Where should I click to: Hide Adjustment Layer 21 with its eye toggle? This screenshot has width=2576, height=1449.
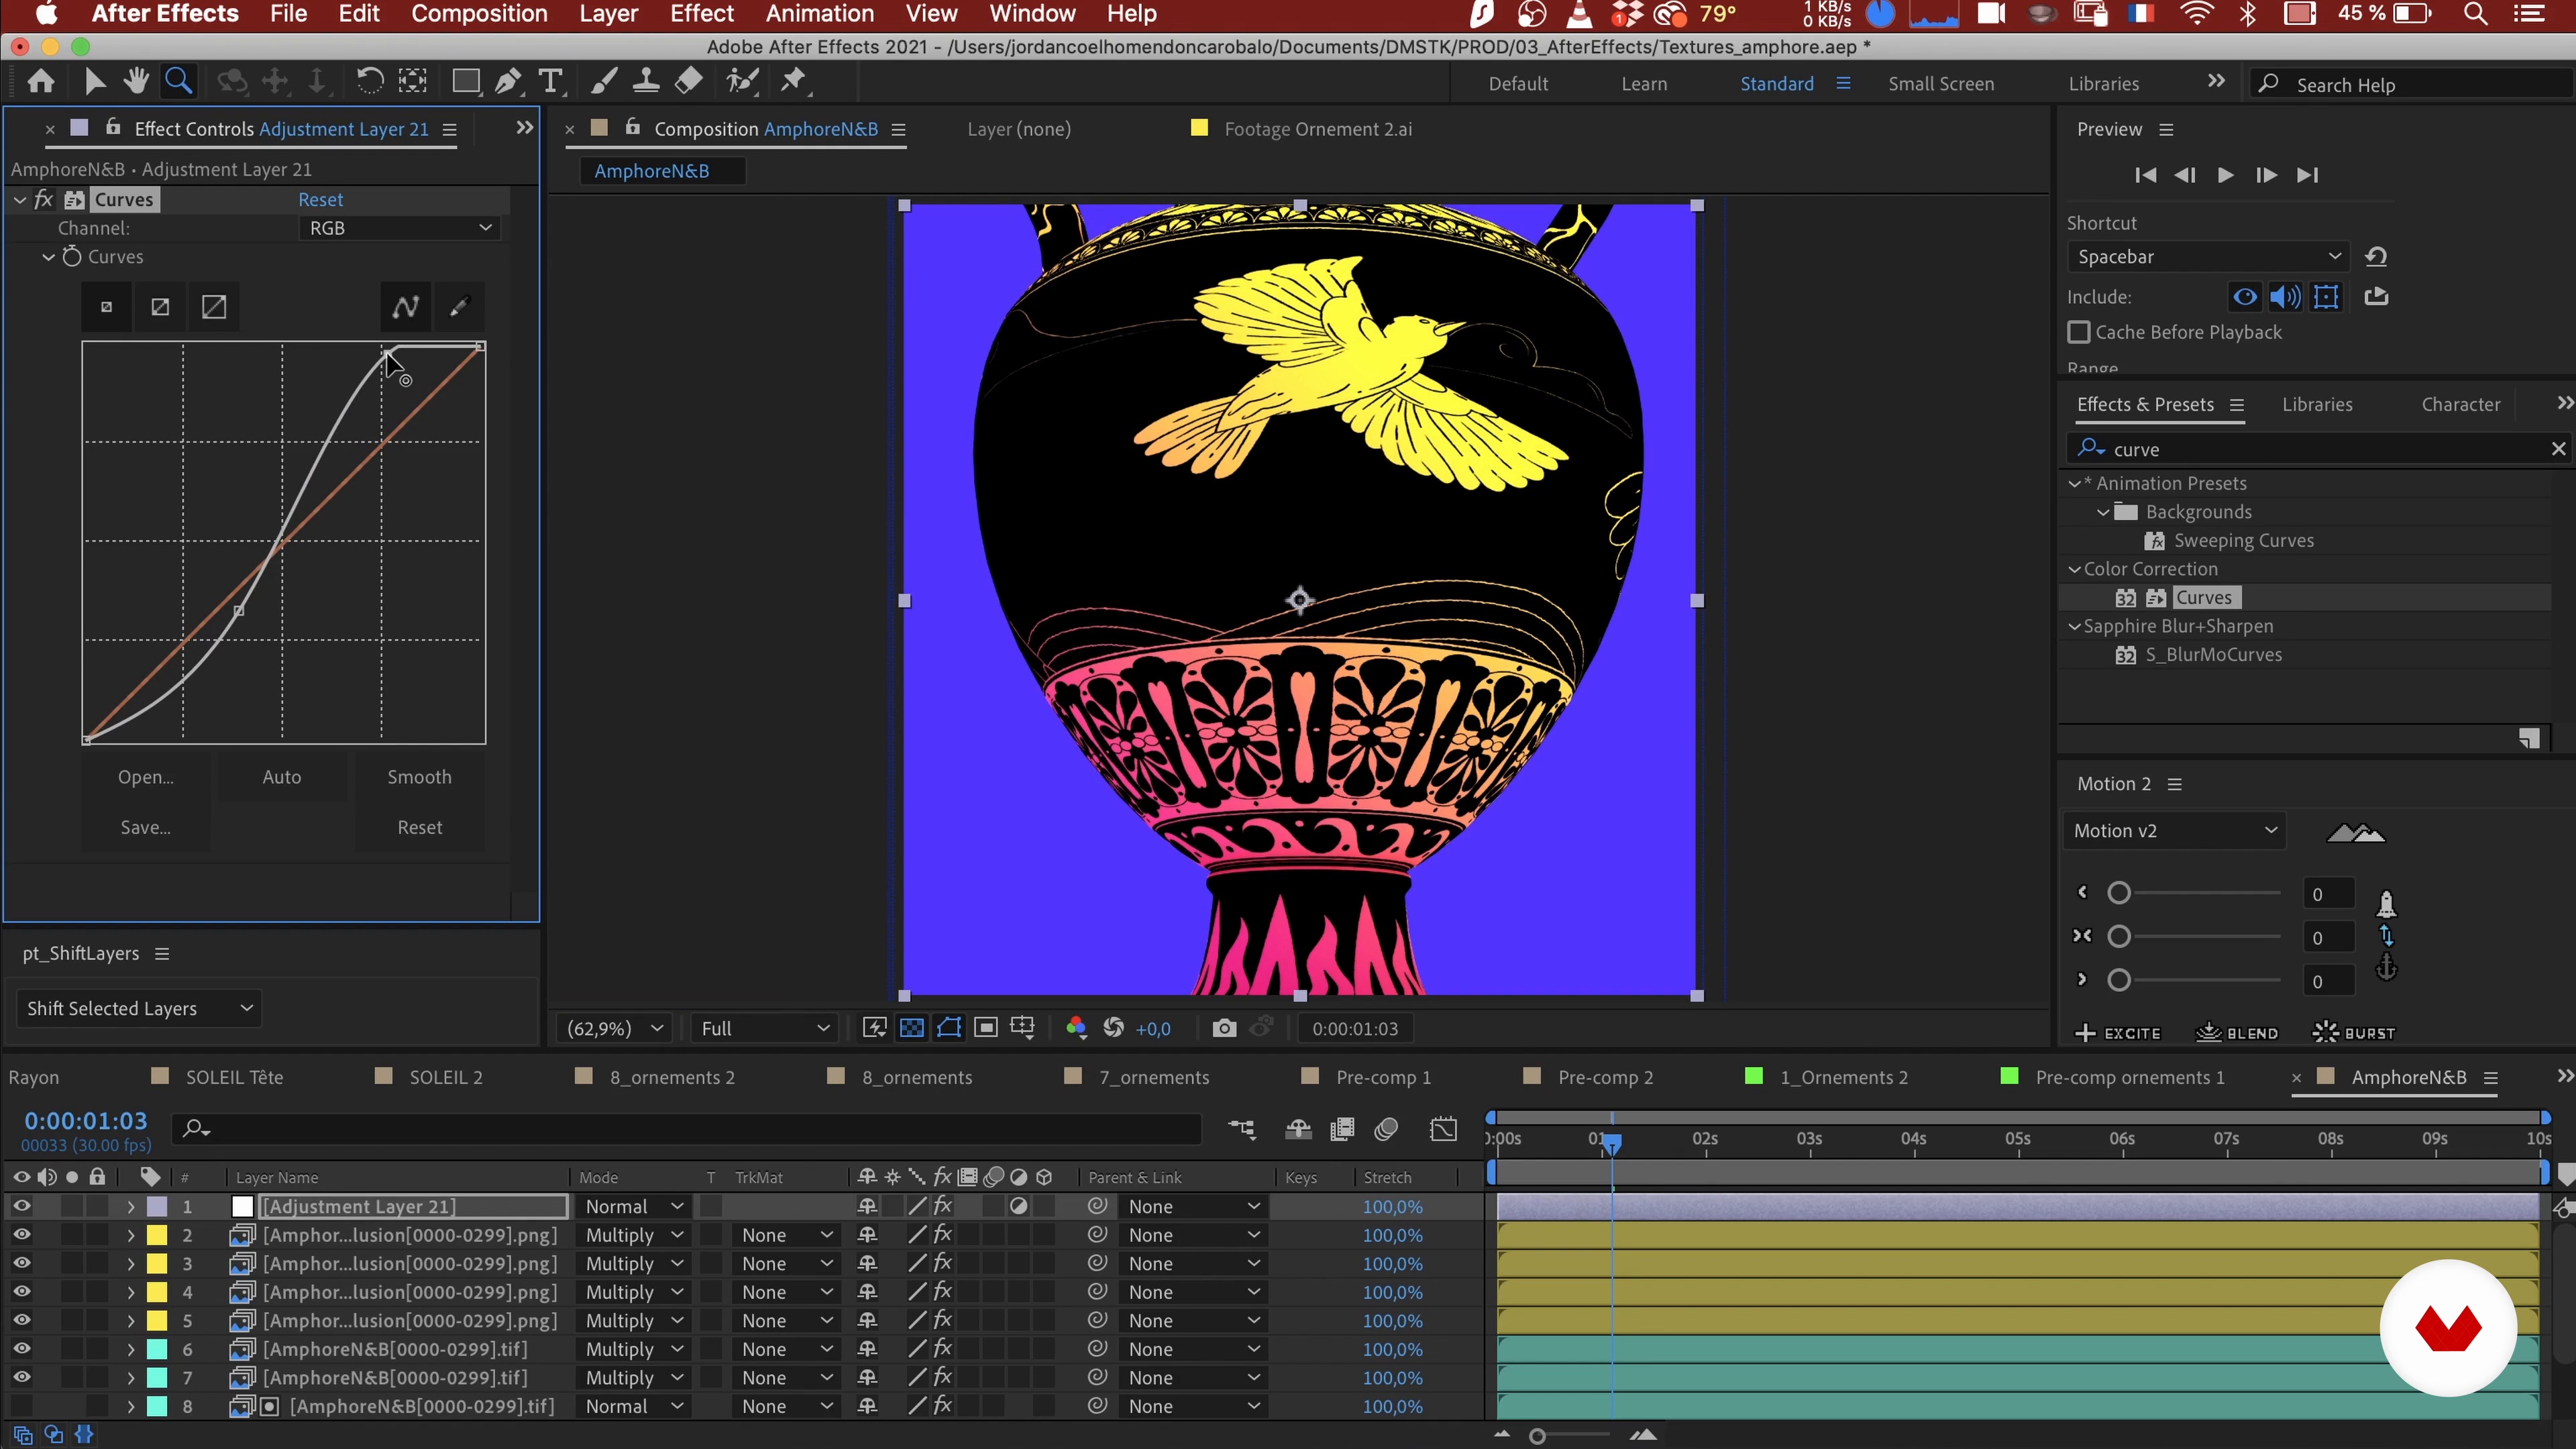pyautogui.click(x=21, y=1206)
